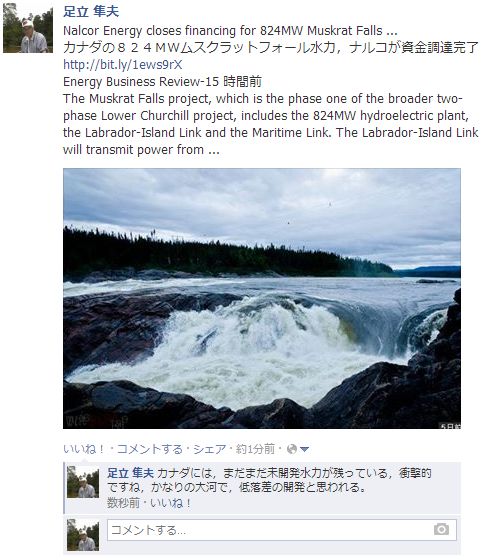Click the Energy Business Review source line
Image resolution: width=484 pixels, height=560 pixels.
pos(162,82)
